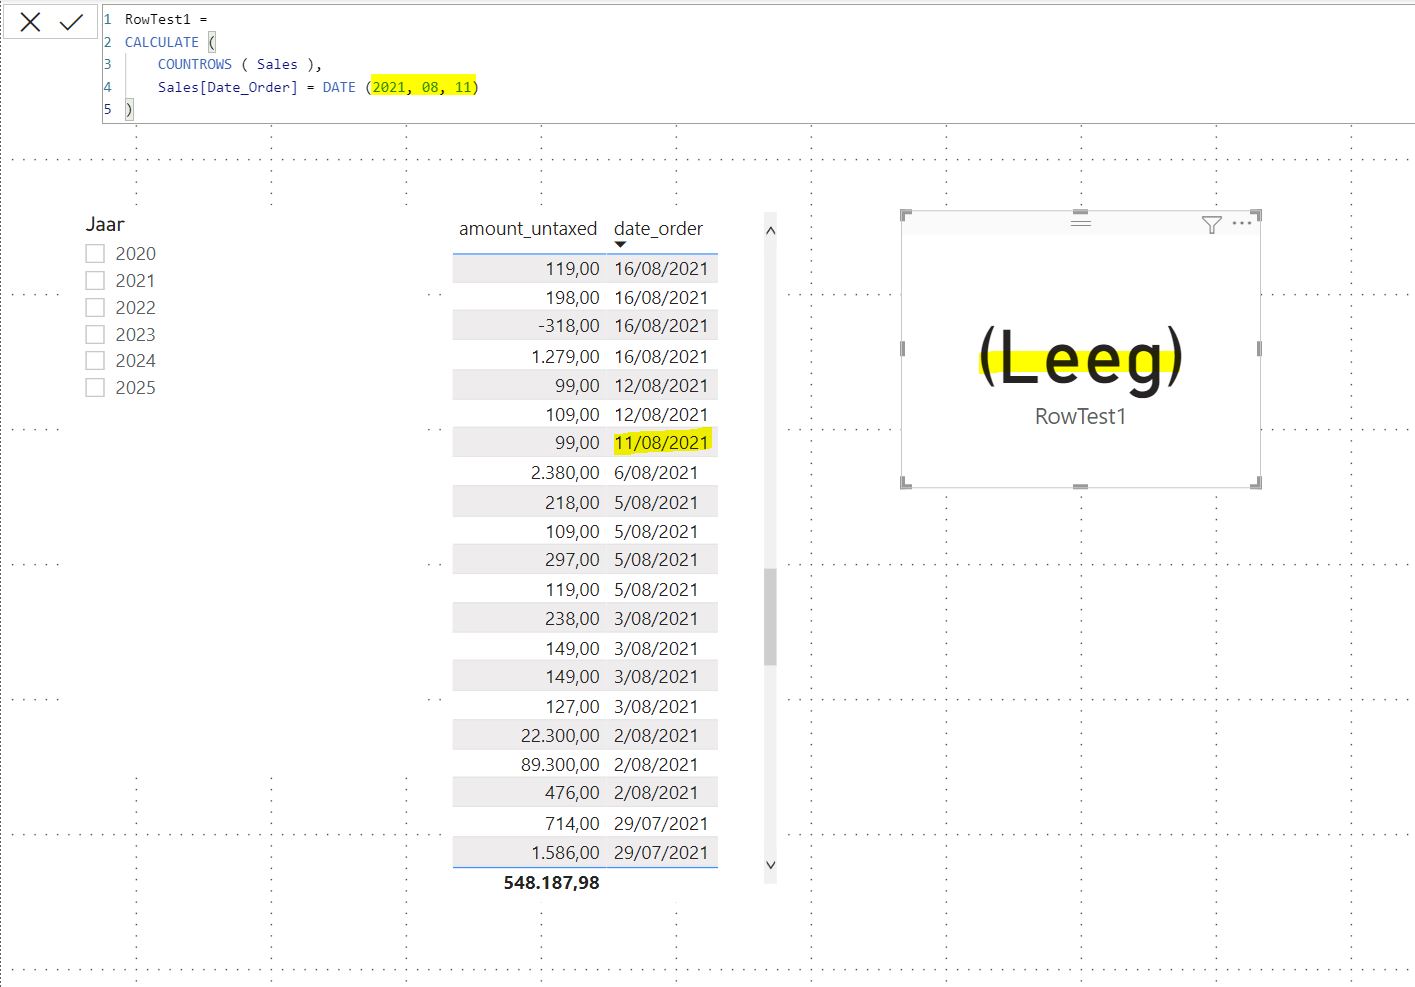Sort by the amount_untaxed column header

pyautogui.click(x=528, y=229)
